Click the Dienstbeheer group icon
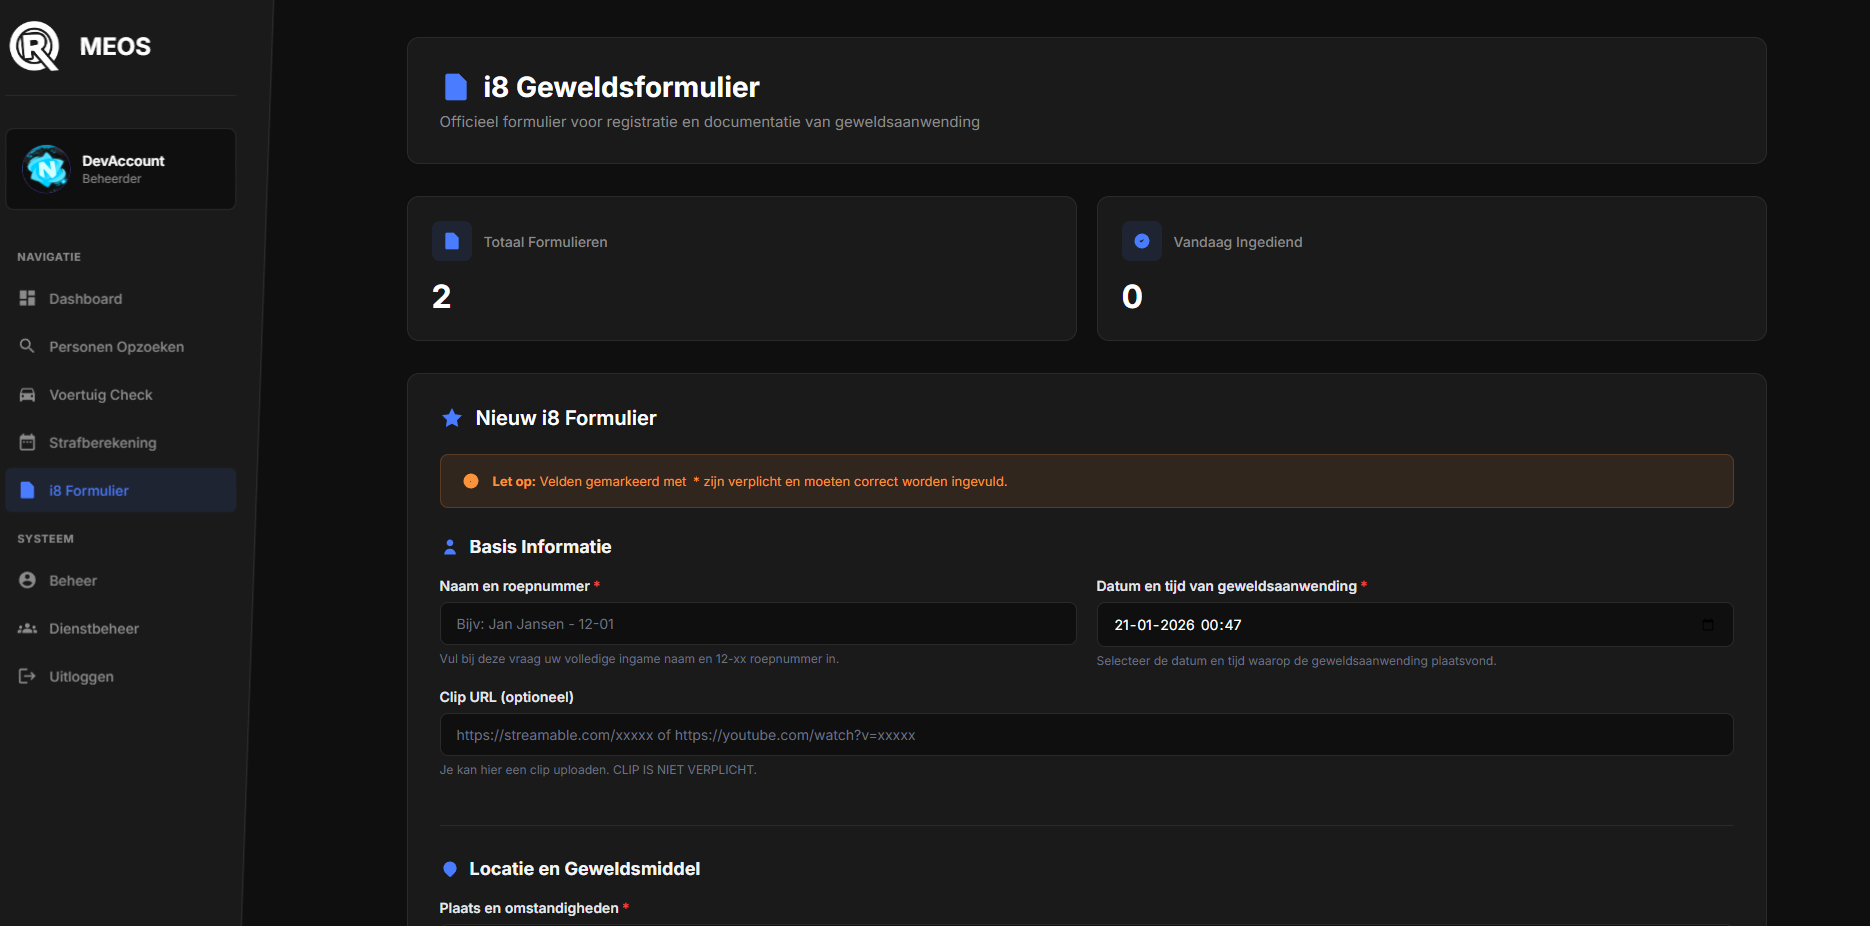Screen dimensions: 1870x926 27,629
